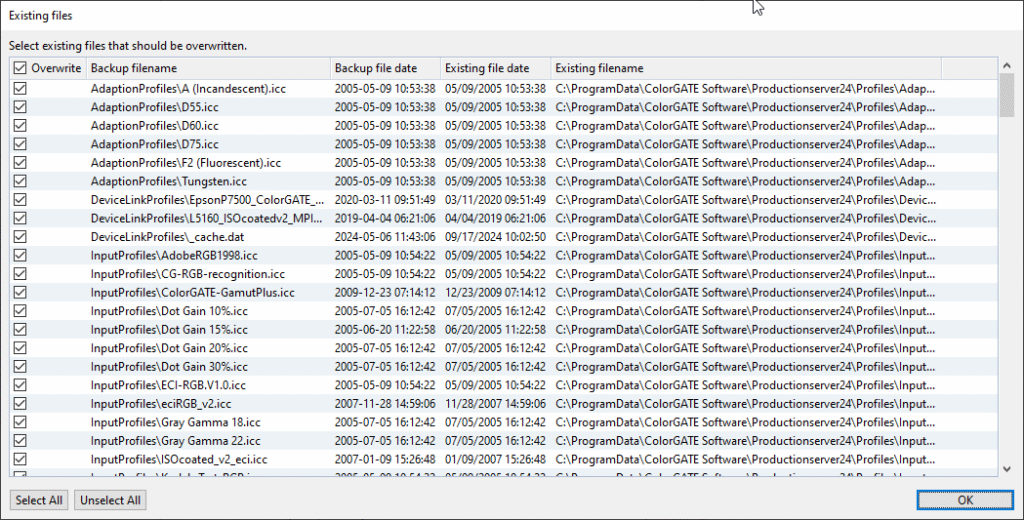1024x520 pixels.
Task: Disable overwrite for DeviceLinkProfiles\_cache.dat
Action: (x=20, y=237)
